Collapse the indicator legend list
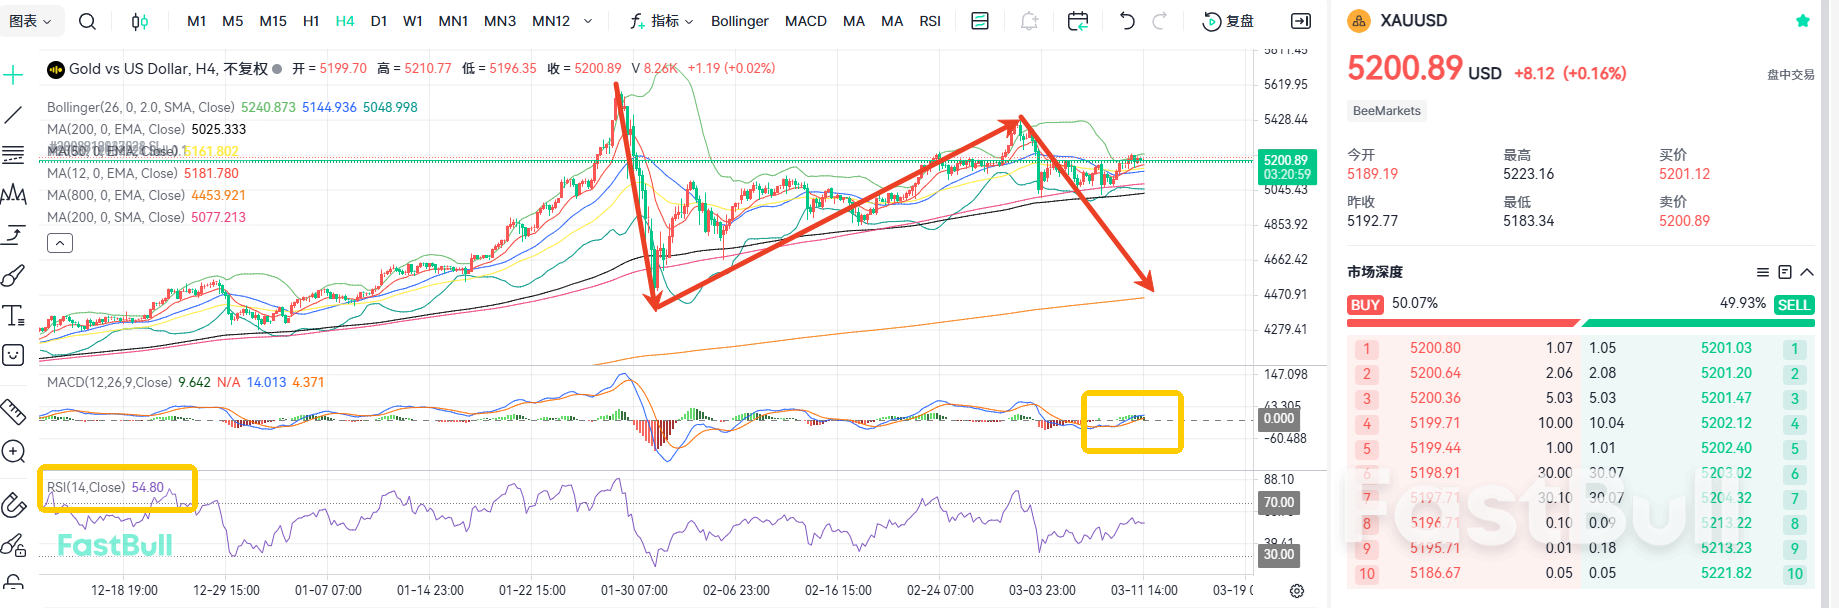The height and width of the screenshot is (608, 1839). 60,243
